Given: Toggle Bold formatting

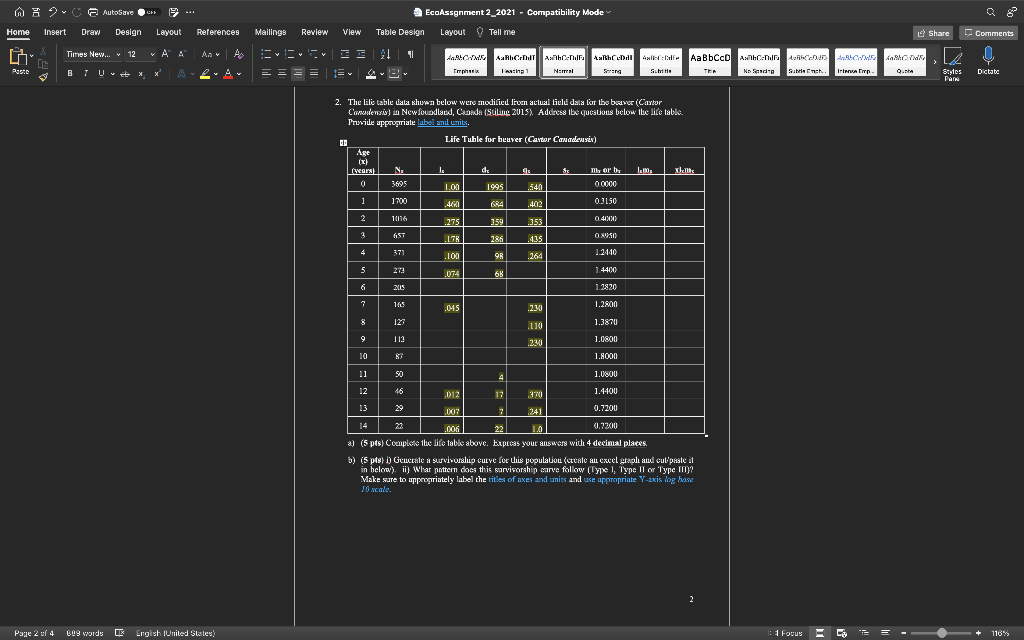Looking at the screenshot, I should 70,74.
